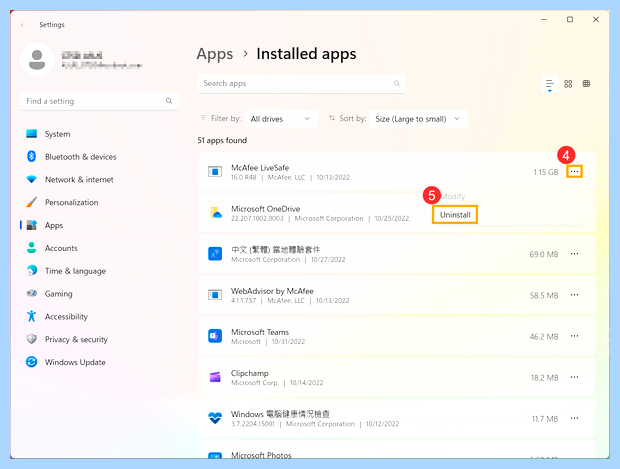
Task: Switch to table view layout
Action: 586,83
